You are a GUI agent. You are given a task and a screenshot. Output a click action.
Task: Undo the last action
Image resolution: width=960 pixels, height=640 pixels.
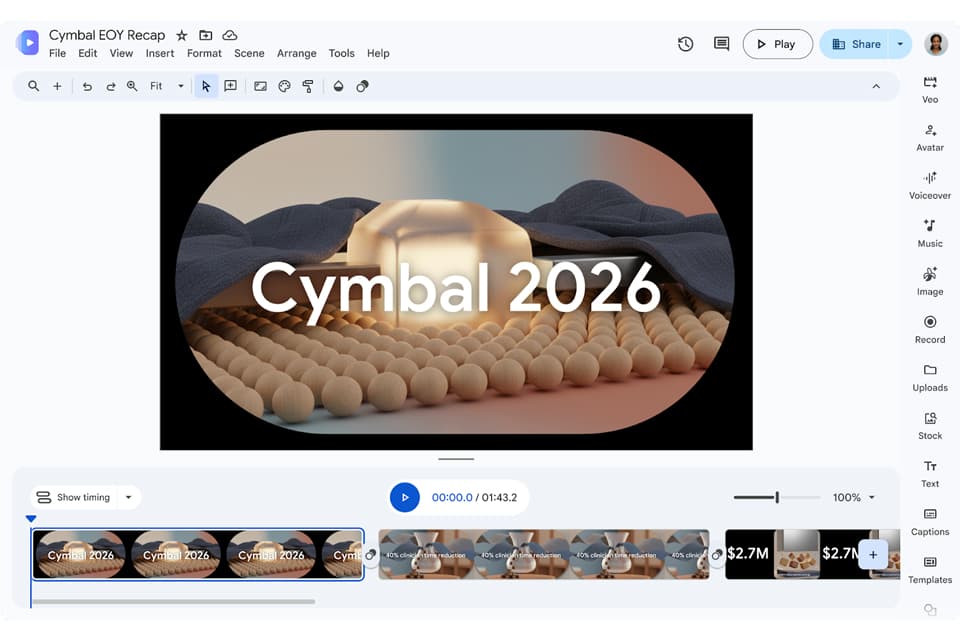click(87, 86)
